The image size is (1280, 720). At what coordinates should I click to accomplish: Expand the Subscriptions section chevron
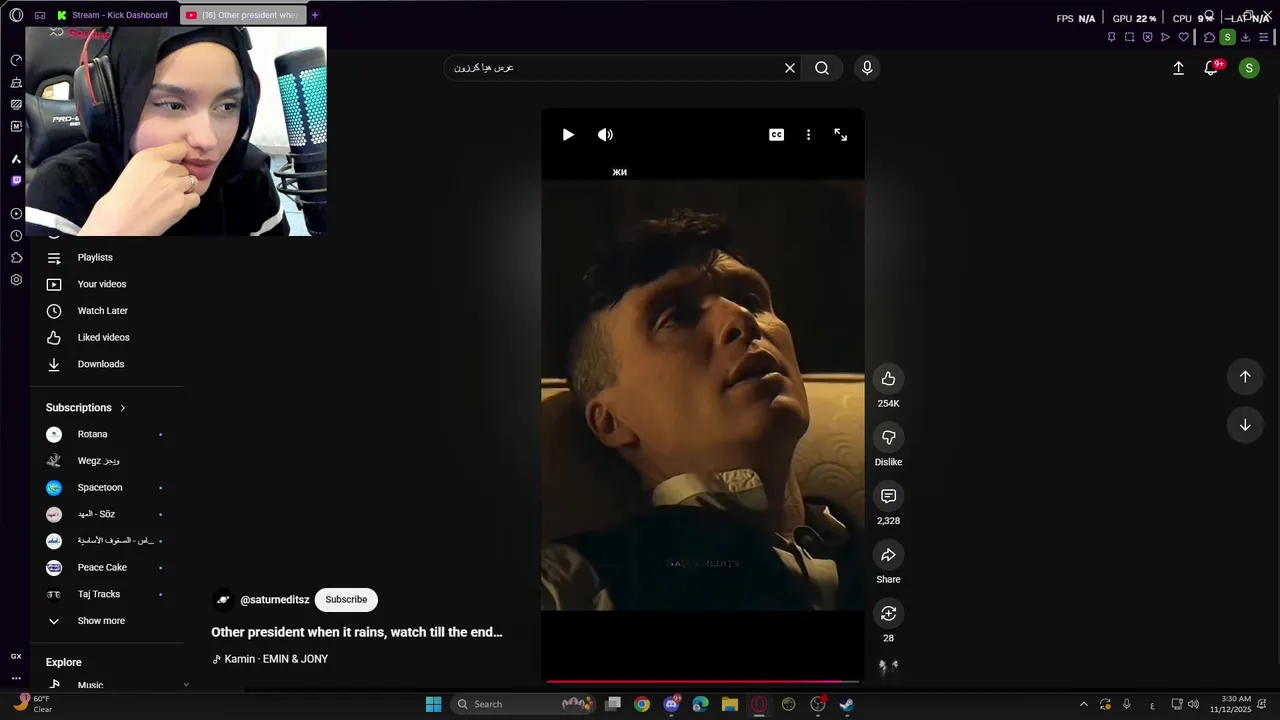(x=122, y=408)
